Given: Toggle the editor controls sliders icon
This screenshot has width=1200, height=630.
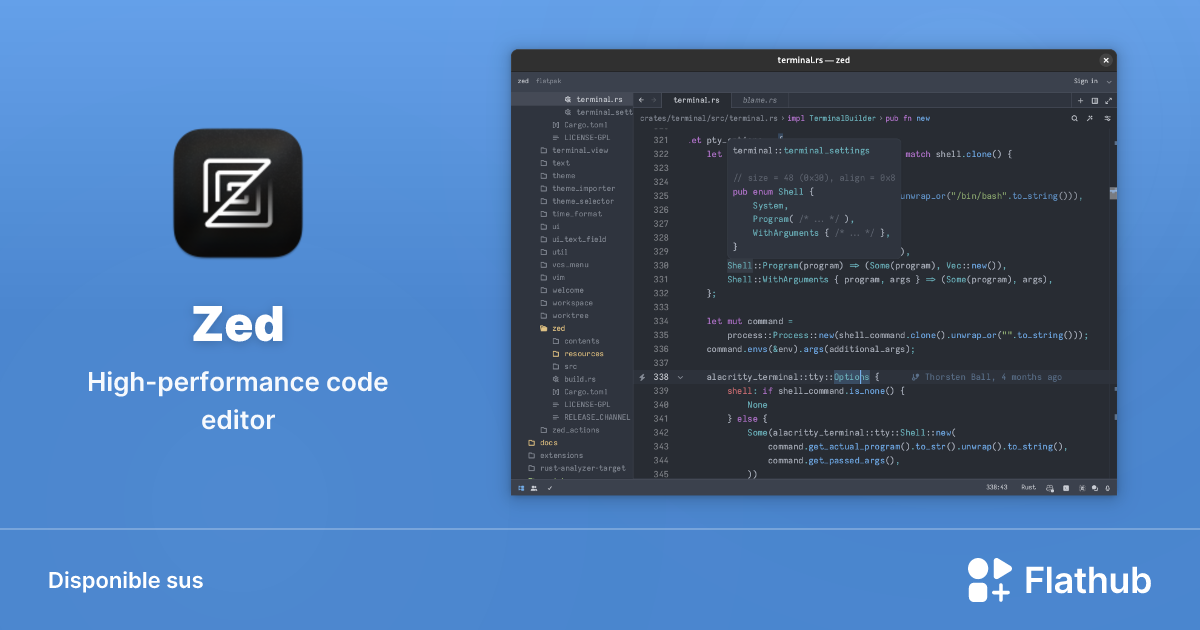Looking at the screenshot, I should pyautogui.click(x=1107, y=118).
